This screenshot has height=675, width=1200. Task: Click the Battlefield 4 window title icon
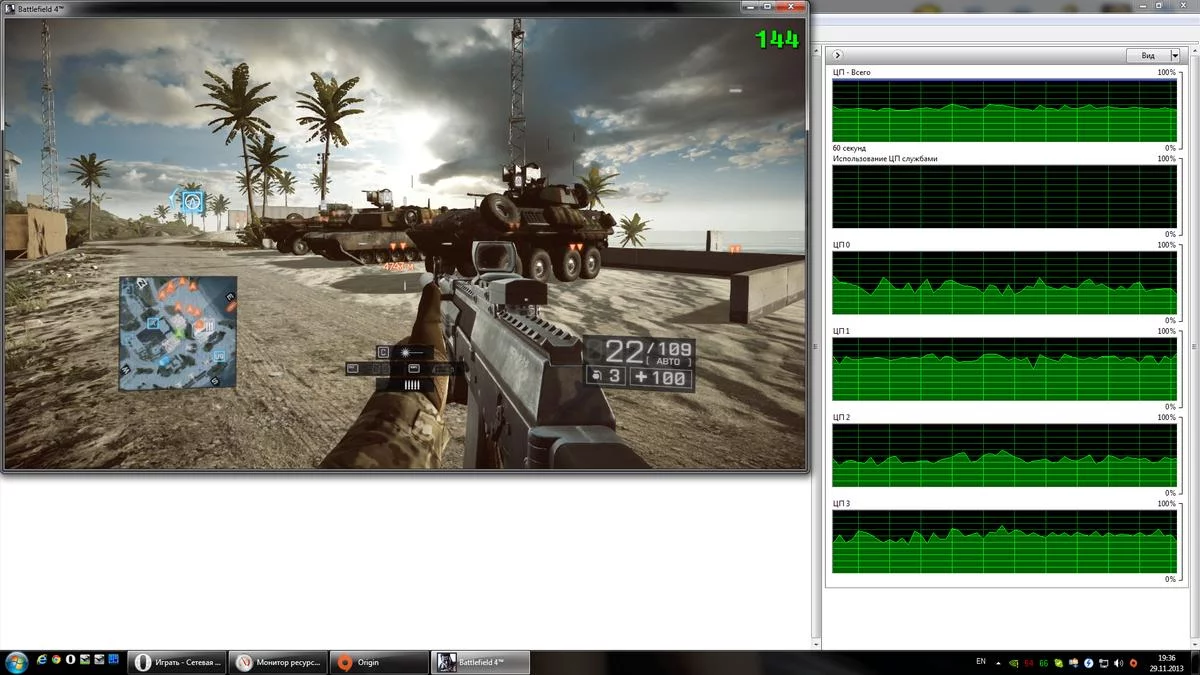click(10, 7)
